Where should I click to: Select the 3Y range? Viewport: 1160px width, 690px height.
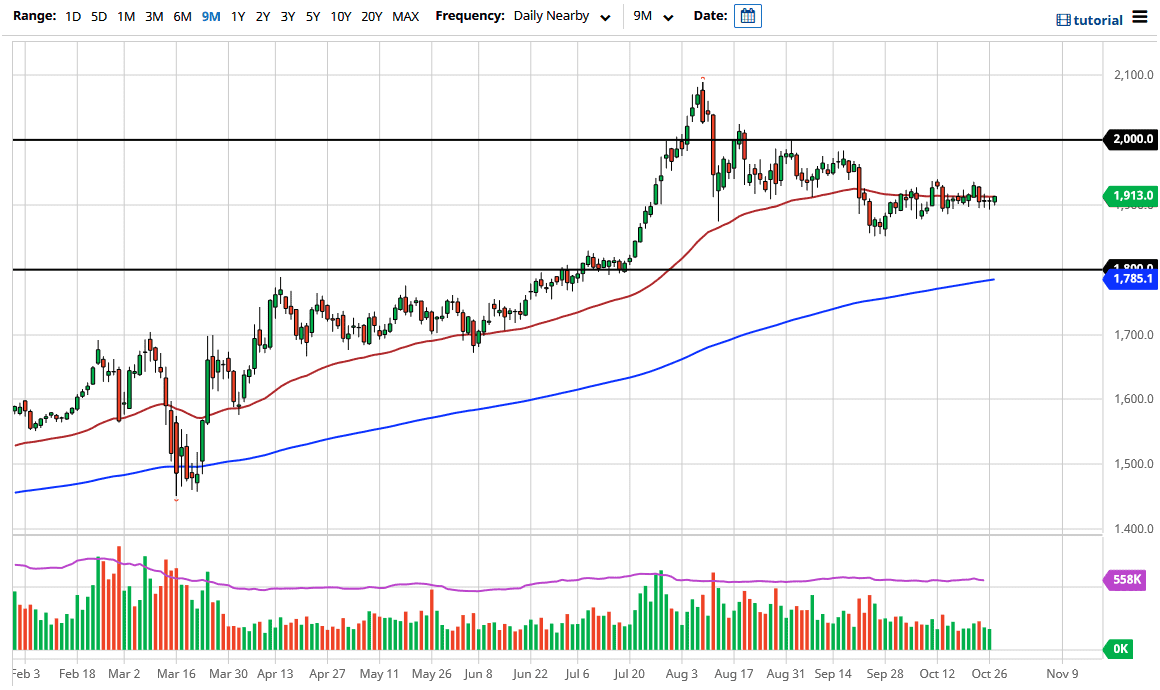click(x=288, y=16)
